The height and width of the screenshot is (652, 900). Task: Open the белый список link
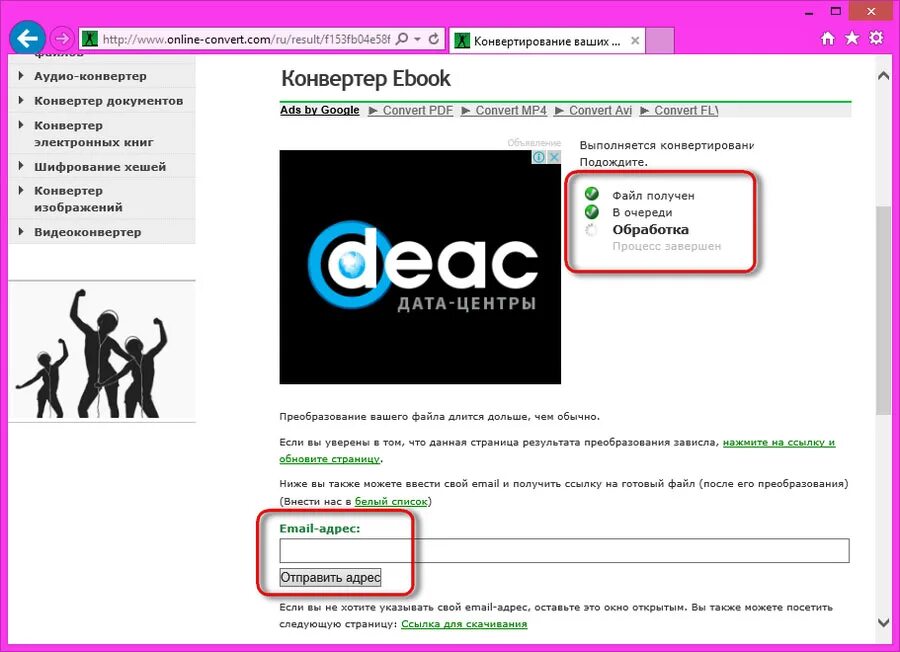coord(391,502)
